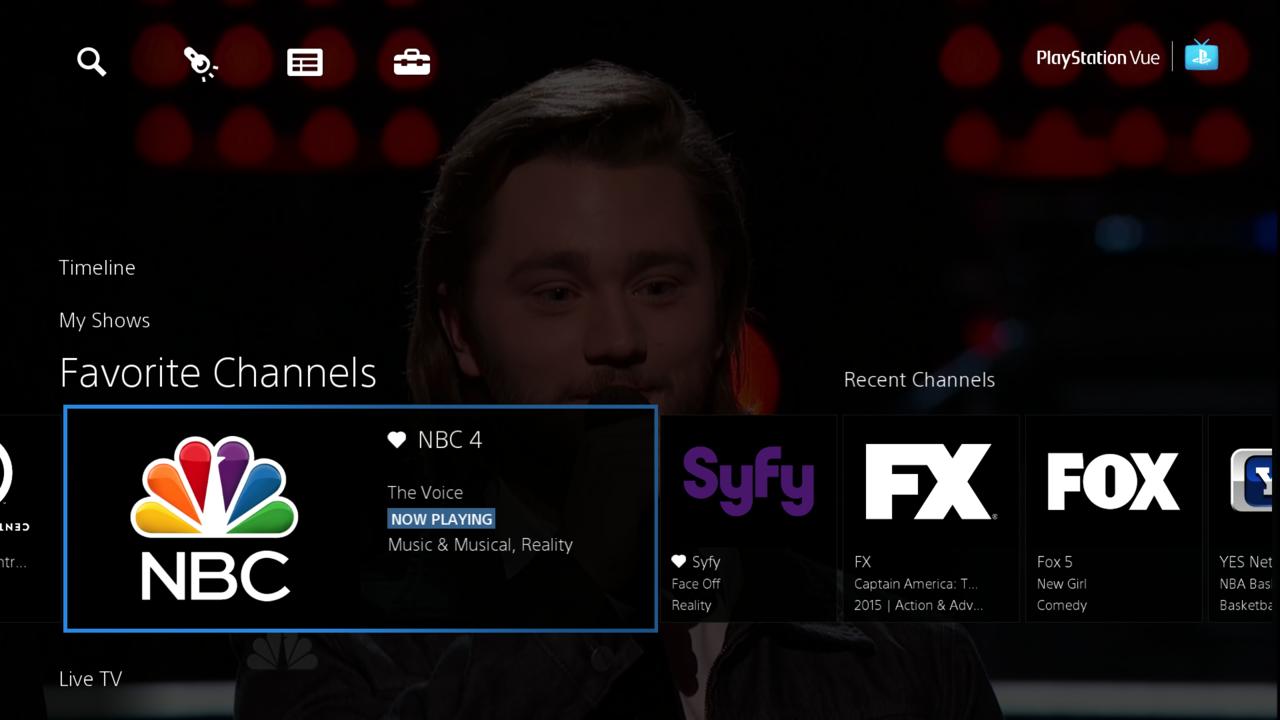This screenshot has height=720, width=1280.
Task: Click the 2015 Action & Adventure text
Action: (919, 606)
